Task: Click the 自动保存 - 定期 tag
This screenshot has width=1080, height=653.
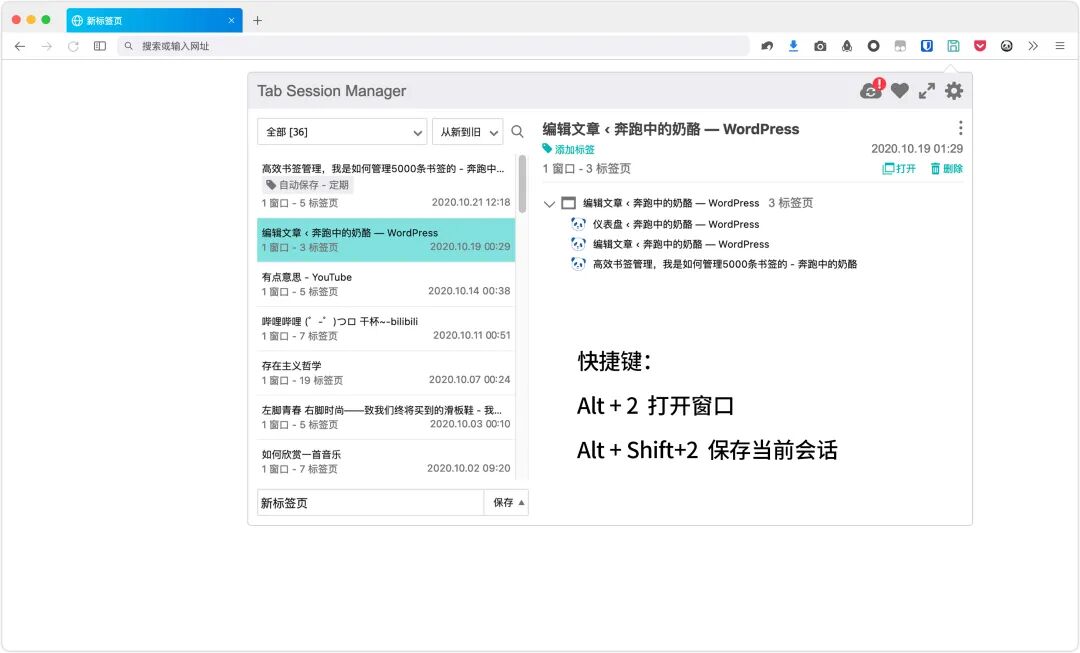Action: (308, 185)
